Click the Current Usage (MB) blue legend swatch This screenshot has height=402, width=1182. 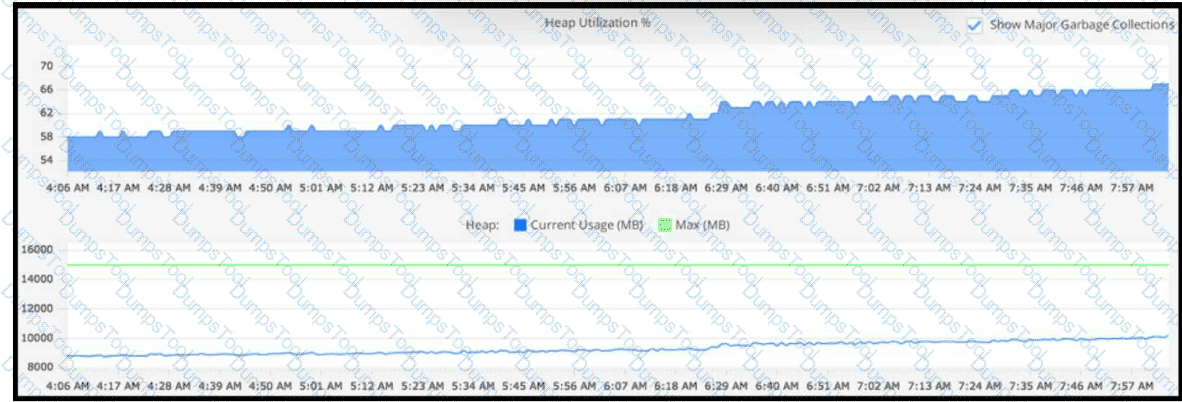pos(519,225)
